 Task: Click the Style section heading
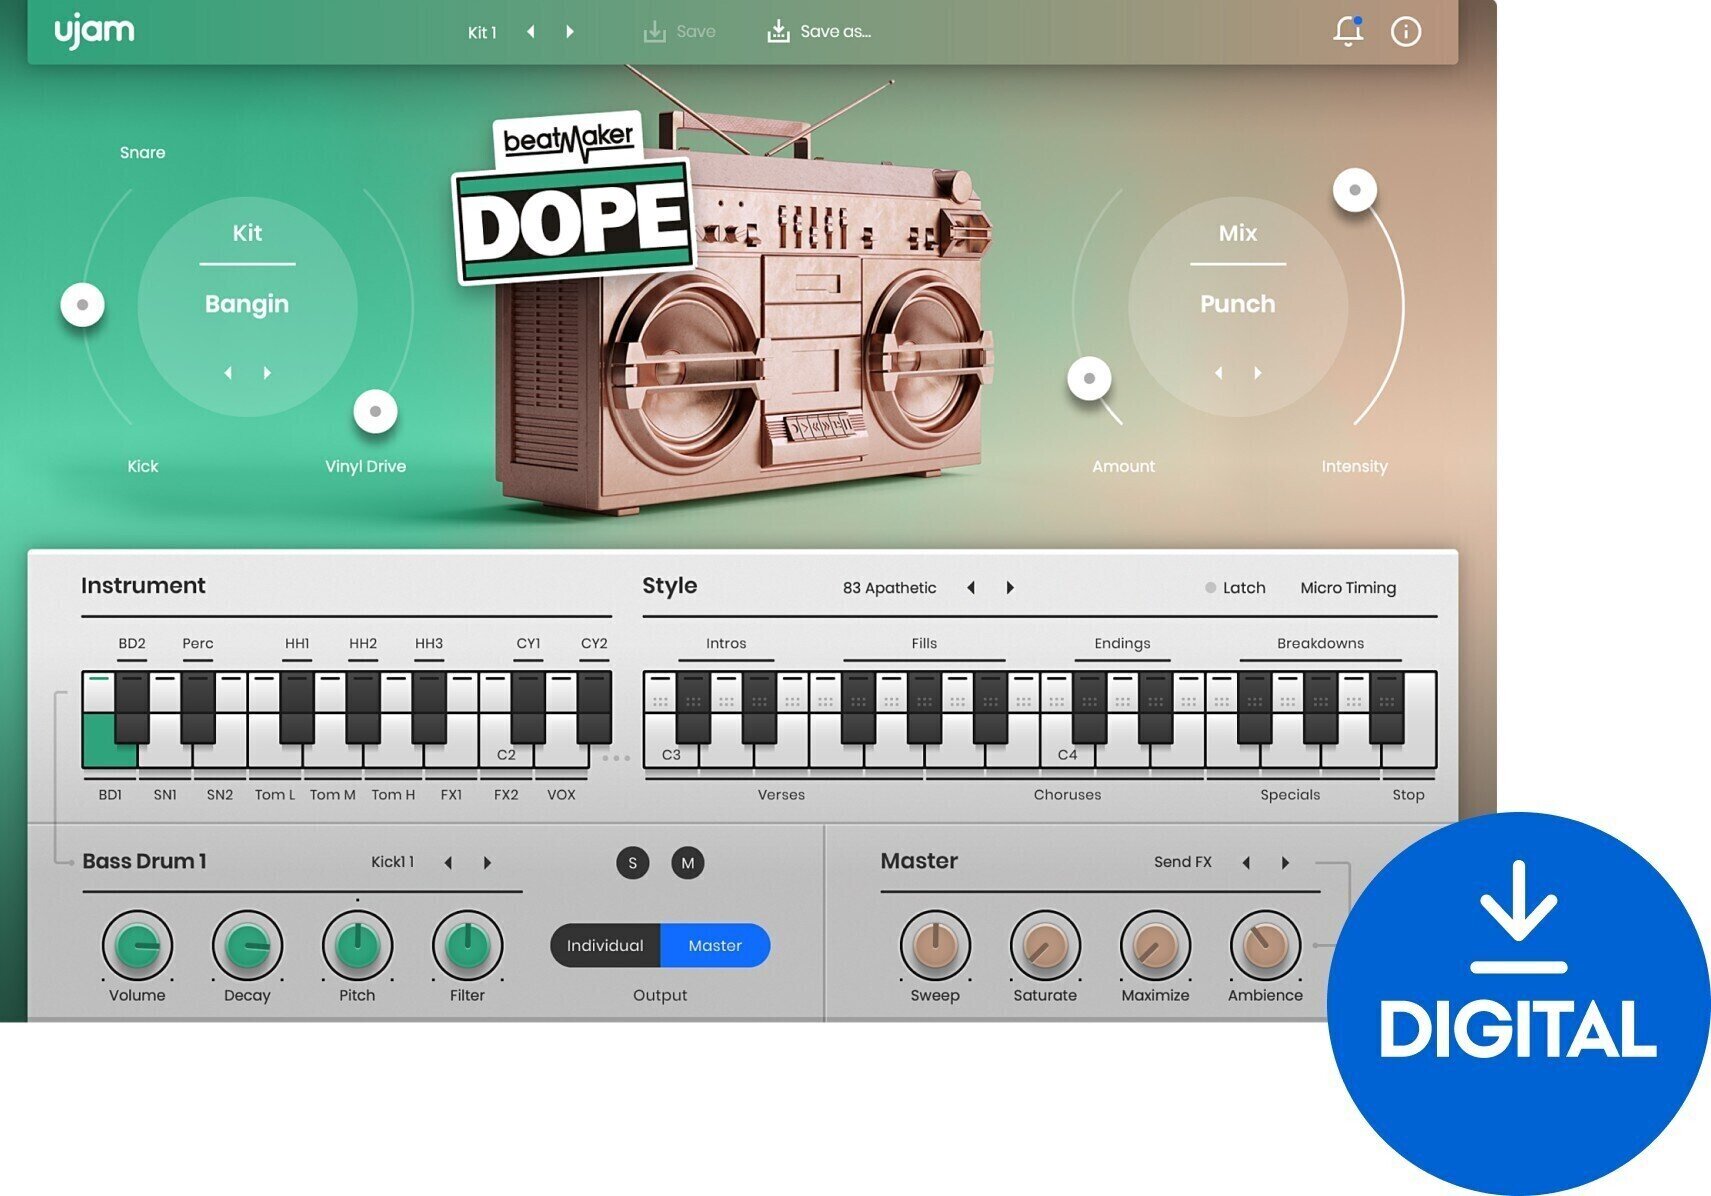click(x=670, y=586)
